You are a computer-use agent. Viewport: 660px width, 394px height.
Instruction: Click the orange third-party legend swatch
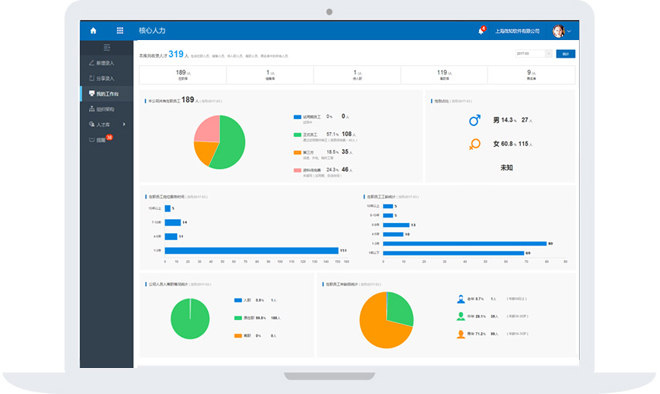pyautogui.click(x=297, y=152)
